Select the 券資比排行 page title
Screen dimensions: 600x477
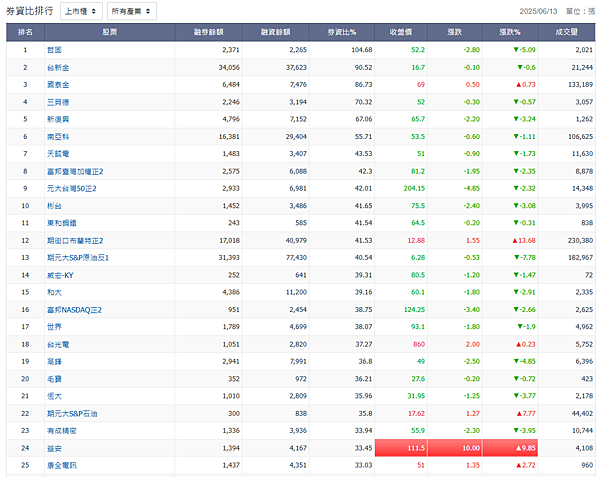(29, 11)
